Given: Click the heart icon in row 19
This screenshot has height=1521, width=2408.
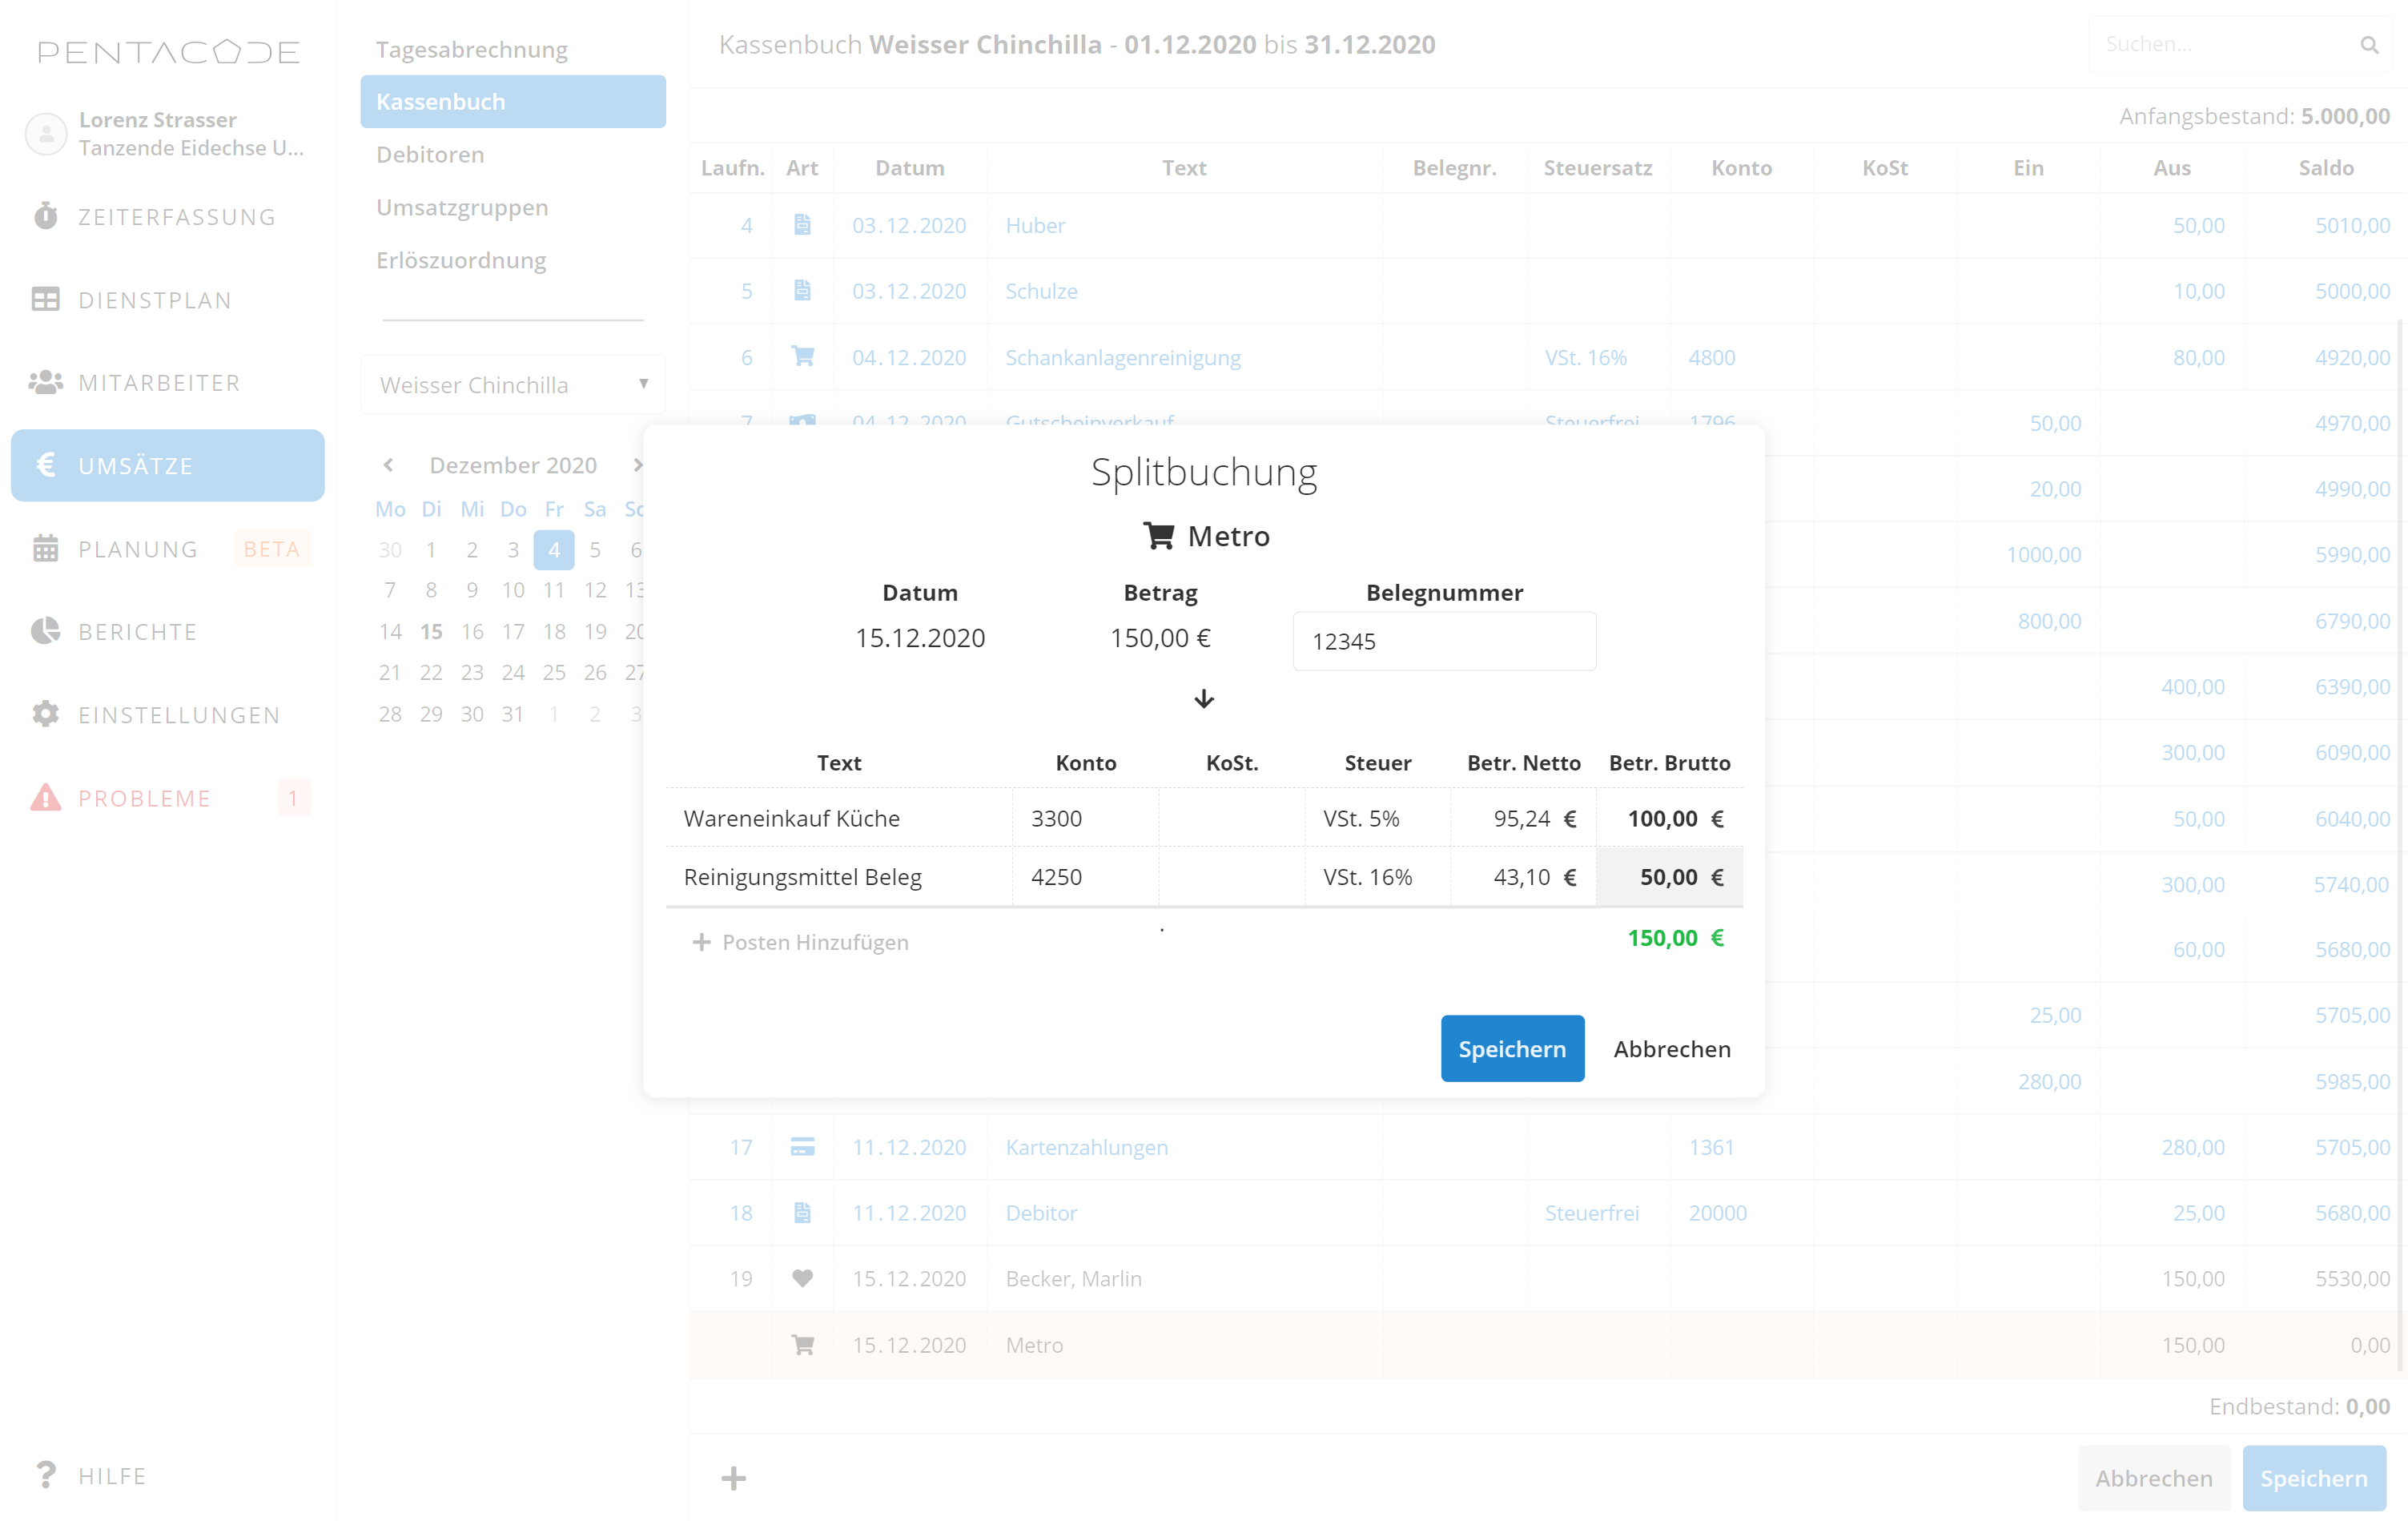Looking at the screenshot, I should pyautogui.click(x=802, y=1278).
